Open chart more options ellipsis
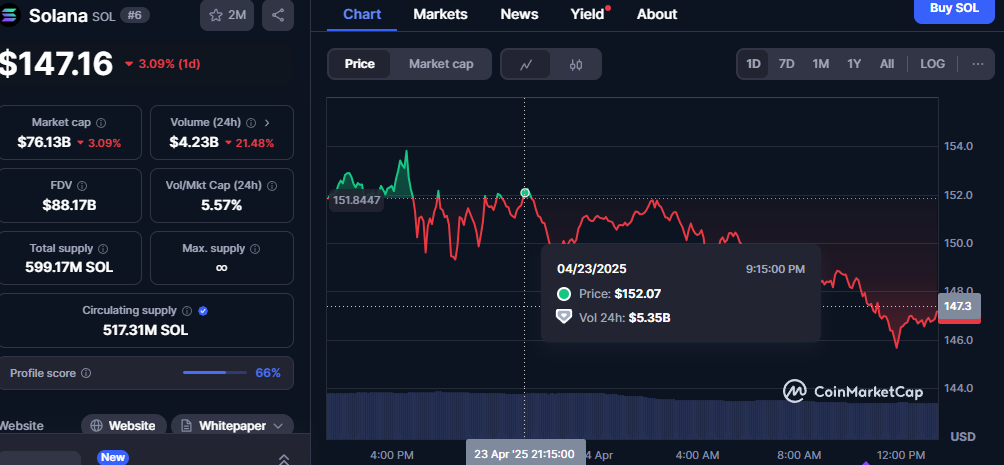 tap(978, 64)
